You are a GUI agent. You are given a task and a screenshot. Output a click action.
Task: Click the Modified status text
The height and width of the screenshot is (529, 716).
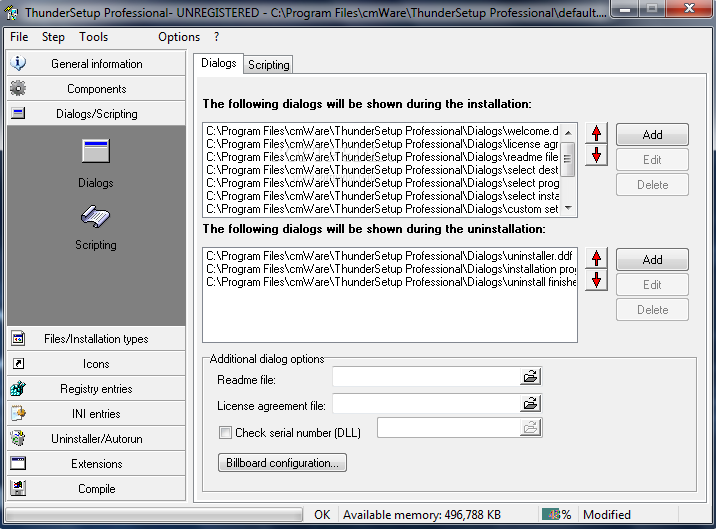pos(607,515)
